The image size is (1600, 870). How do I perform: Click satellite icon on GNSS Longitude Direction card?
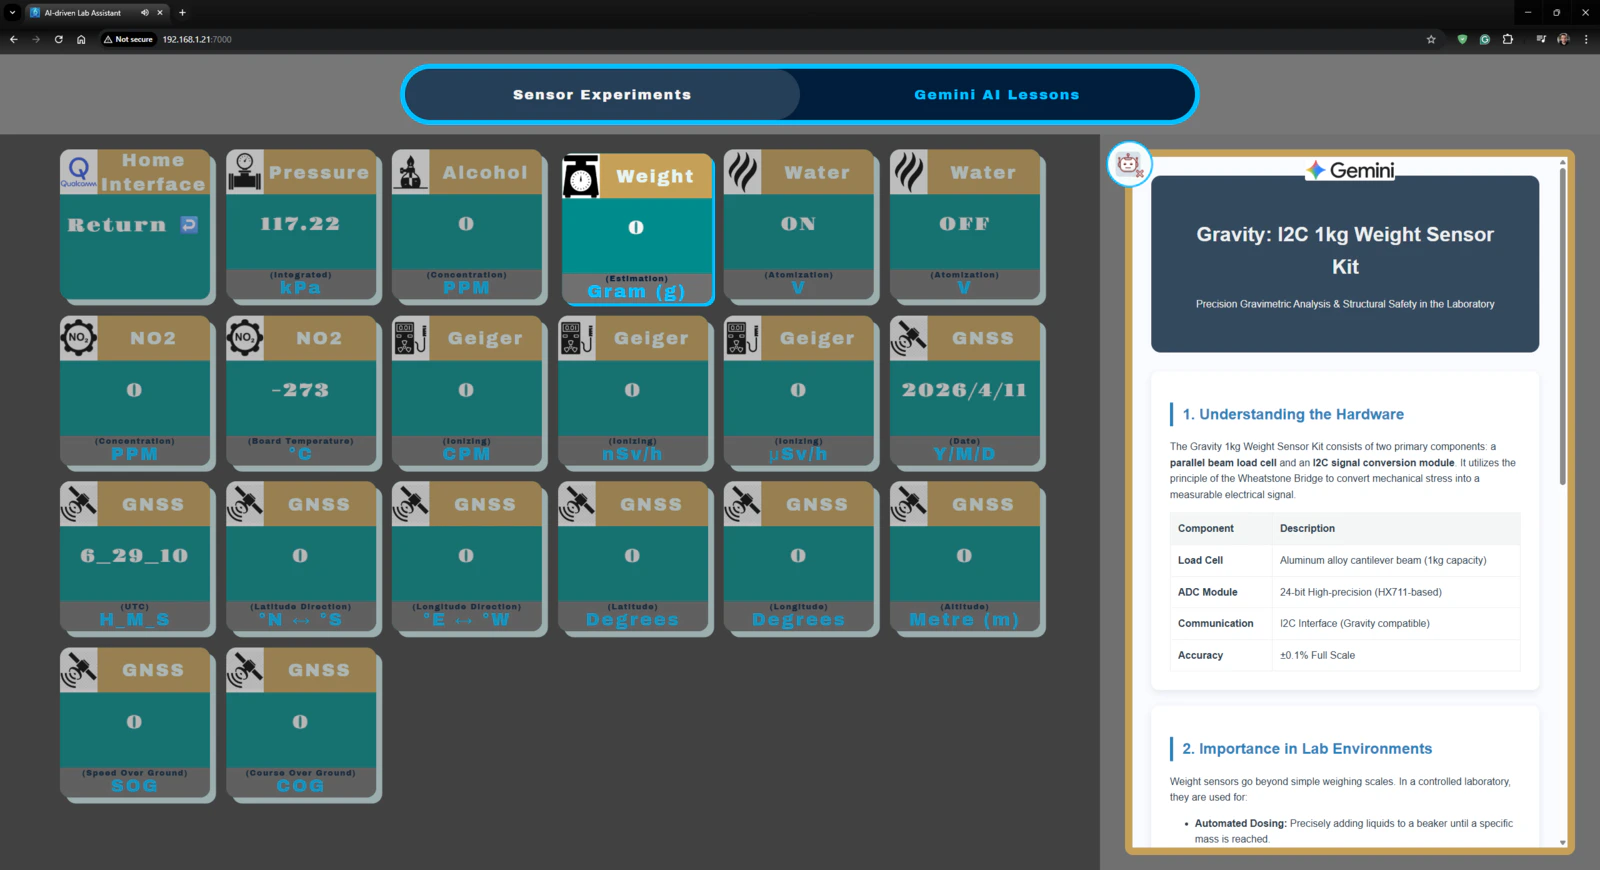pos(411,504)
